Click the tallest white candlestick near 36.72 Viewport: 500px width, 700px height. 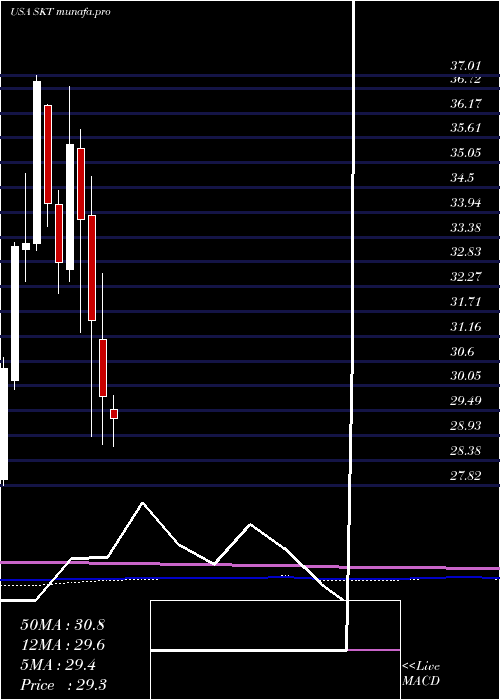click(37, 162)
